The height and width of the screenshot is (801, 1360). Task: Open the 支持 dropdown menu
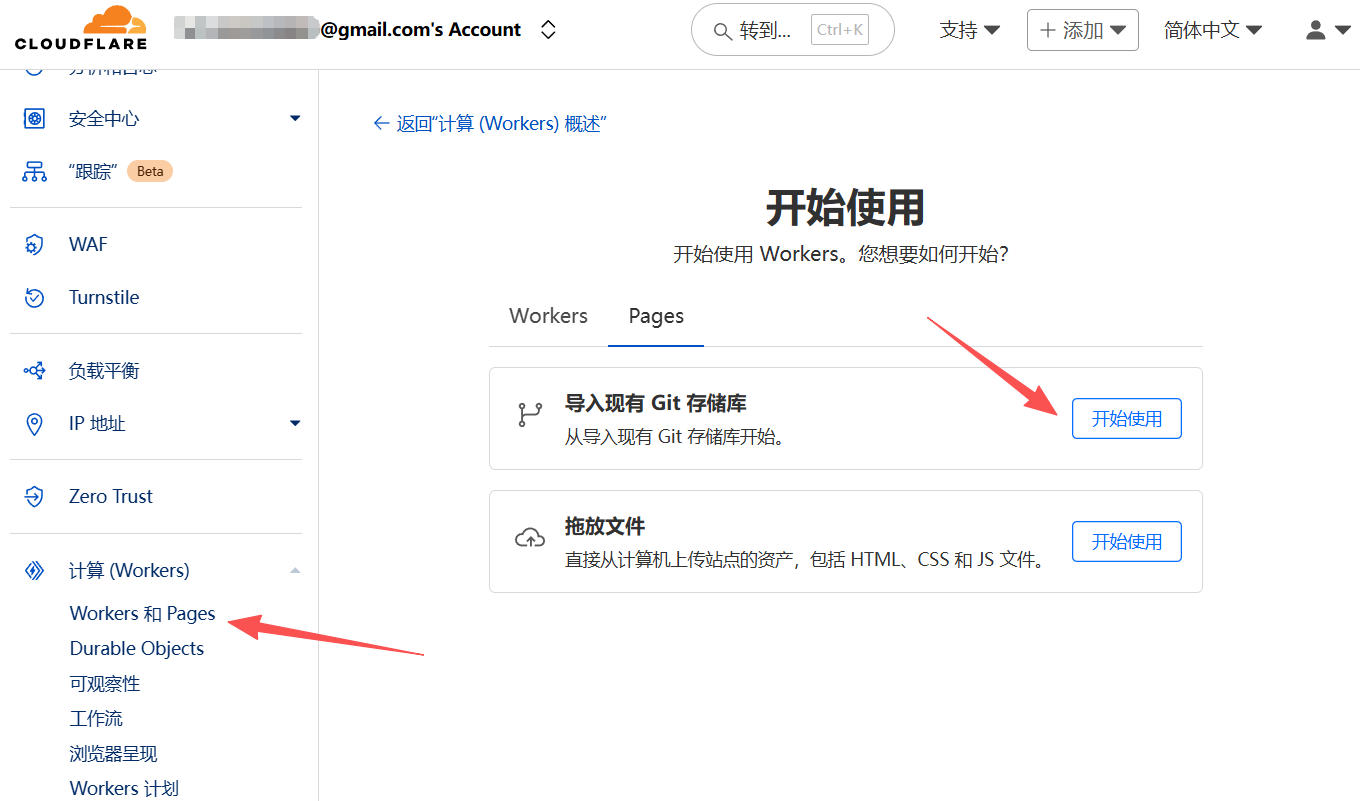pyautogui.click(x=969, y=31)
